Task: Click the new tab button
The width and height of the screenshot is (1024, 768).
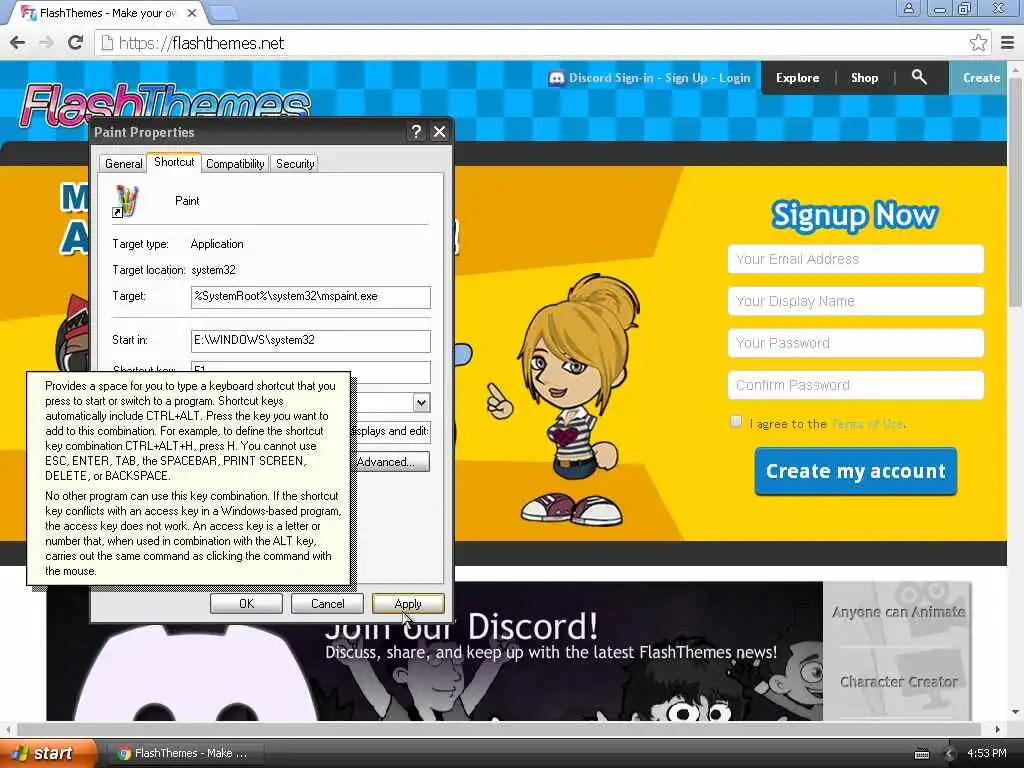Action: 226,12
